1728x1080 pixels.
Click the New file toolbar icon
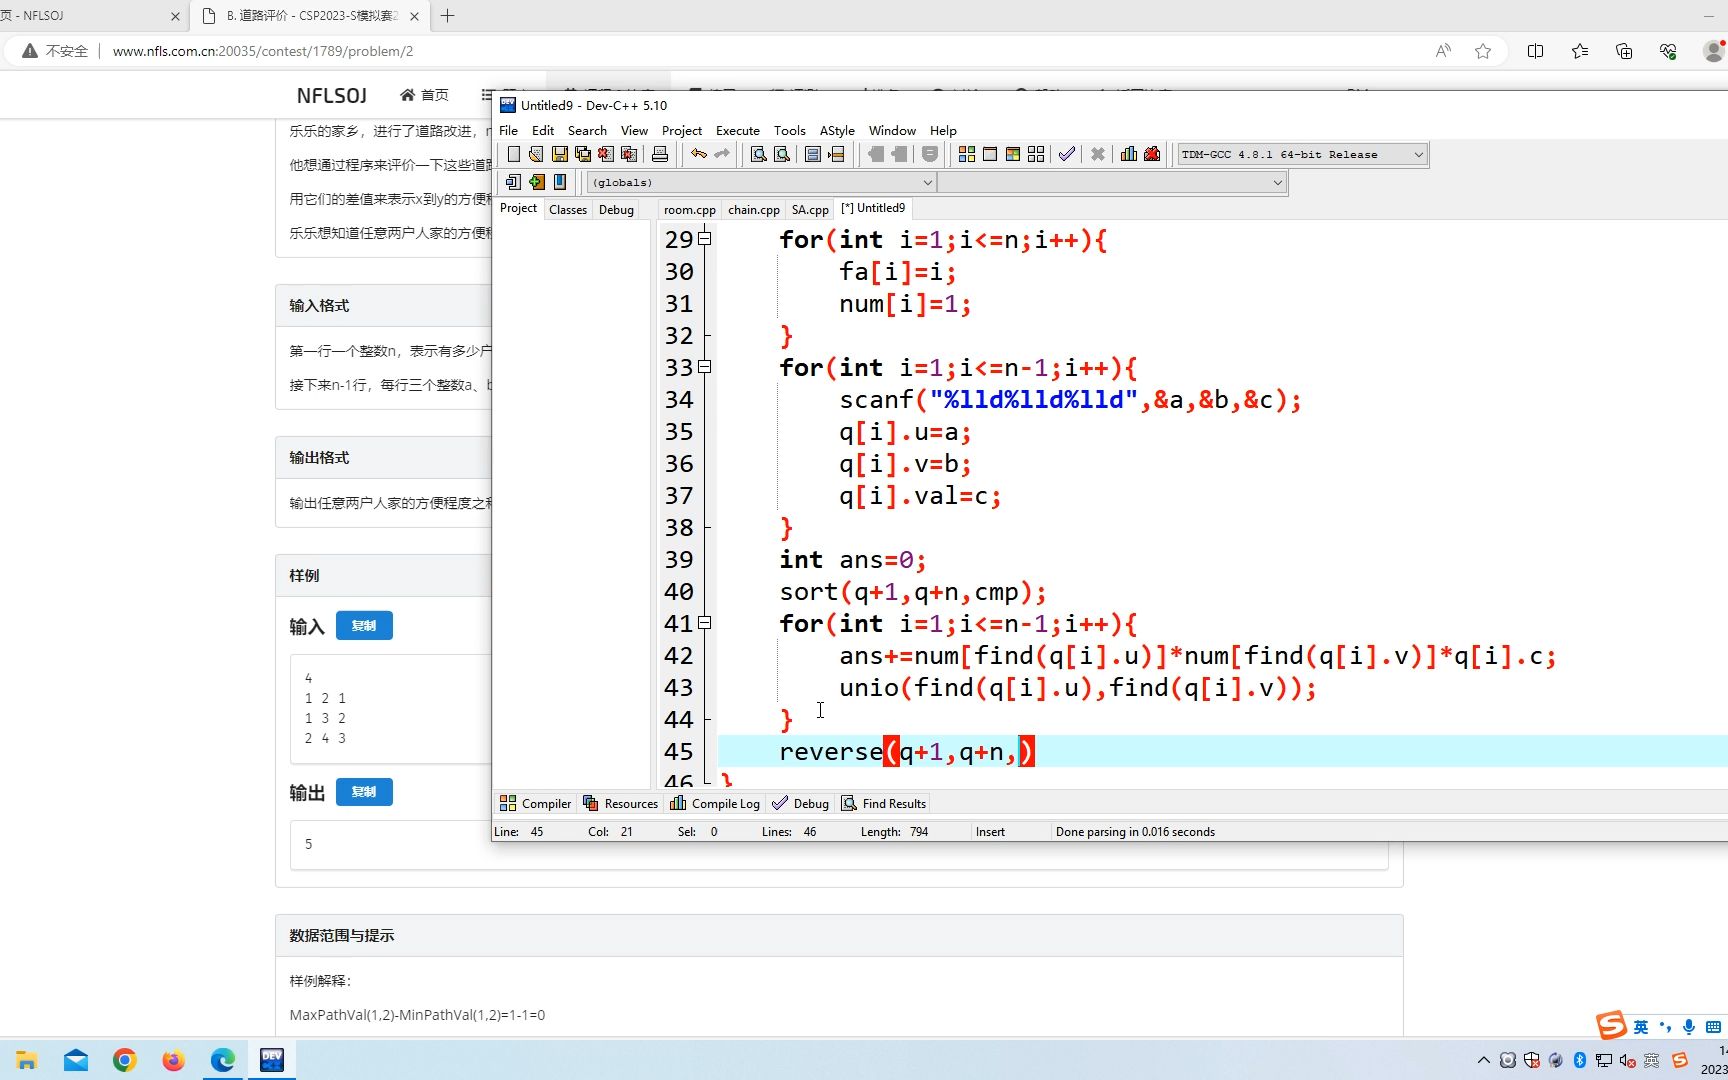coord(514,154)
